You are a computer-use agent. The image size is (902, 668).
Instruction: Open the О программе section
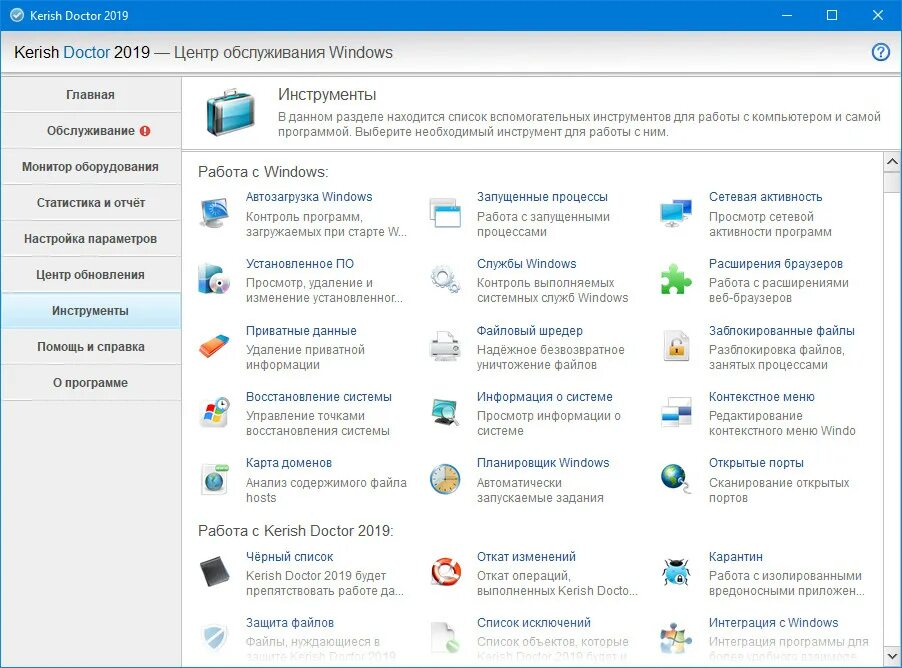[x=90, y=383]
